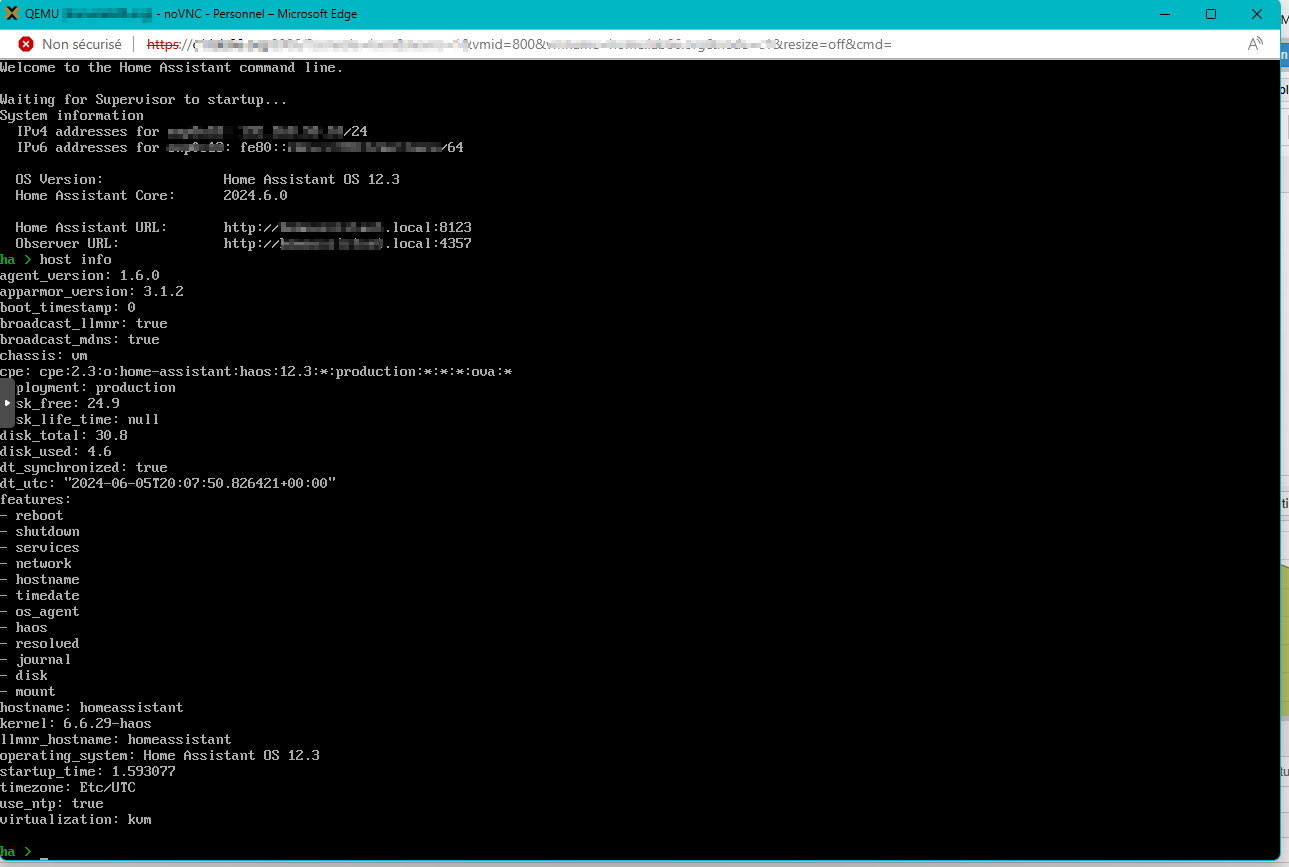Screen dimensions: 1289x867
Task: Click the '- resolved' feature entry
Action: (40, 644)
